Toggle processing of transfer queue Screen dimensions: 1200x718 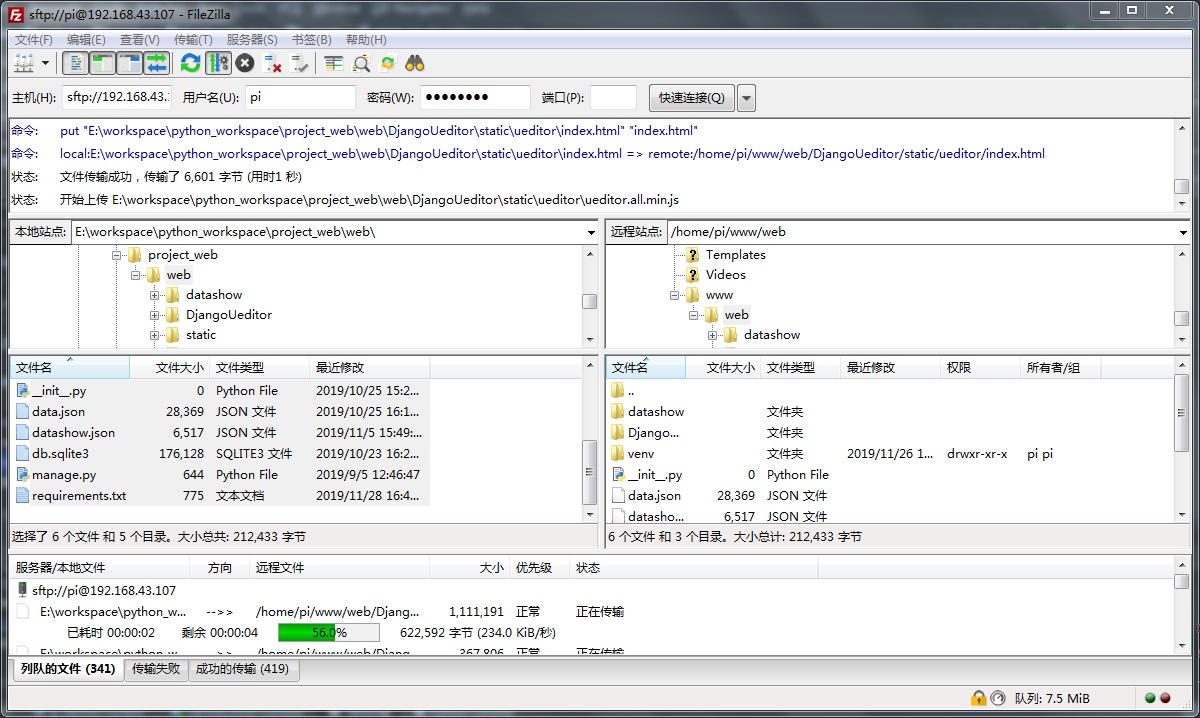[218, 63]
